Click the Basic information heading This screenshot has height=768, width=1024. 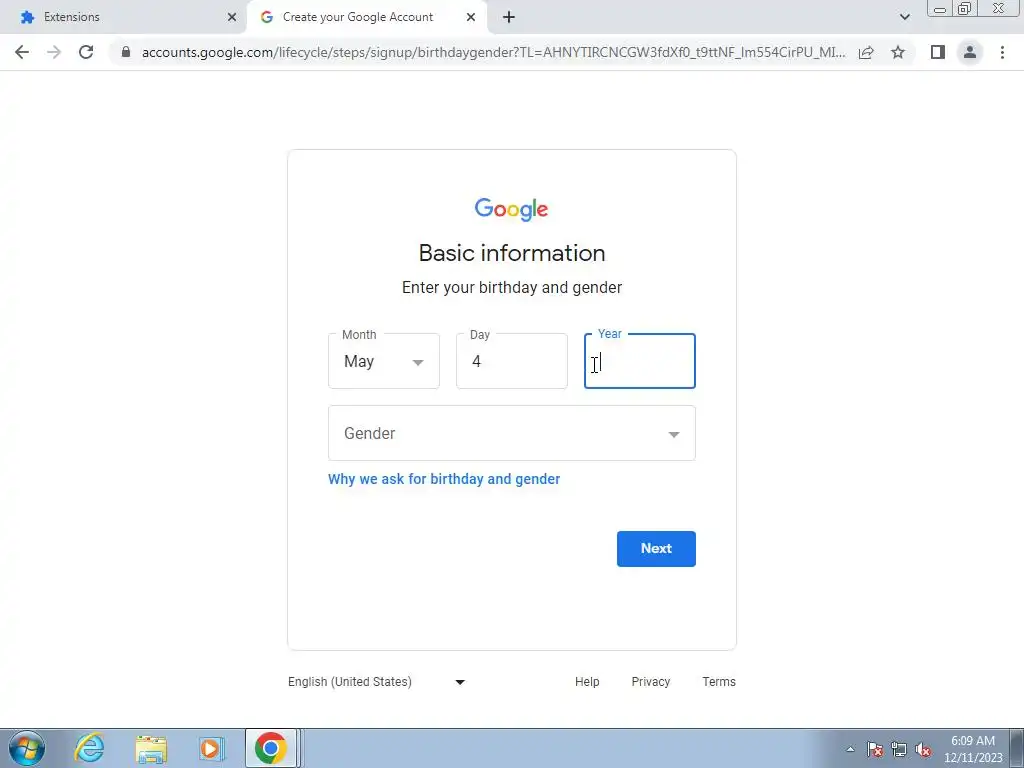[x=512, y=253]
